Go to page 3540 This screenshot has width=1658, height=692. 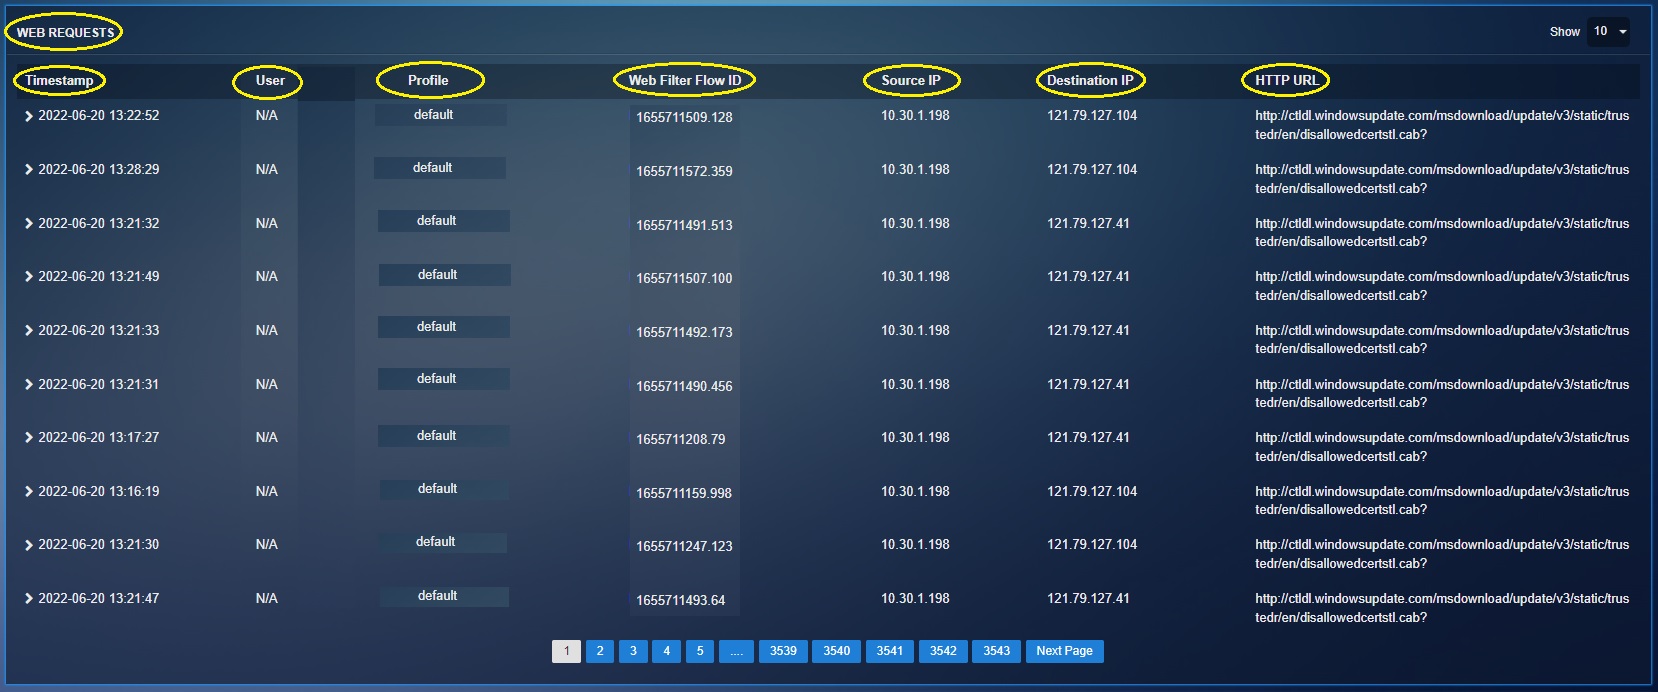[x=837, y=651]
